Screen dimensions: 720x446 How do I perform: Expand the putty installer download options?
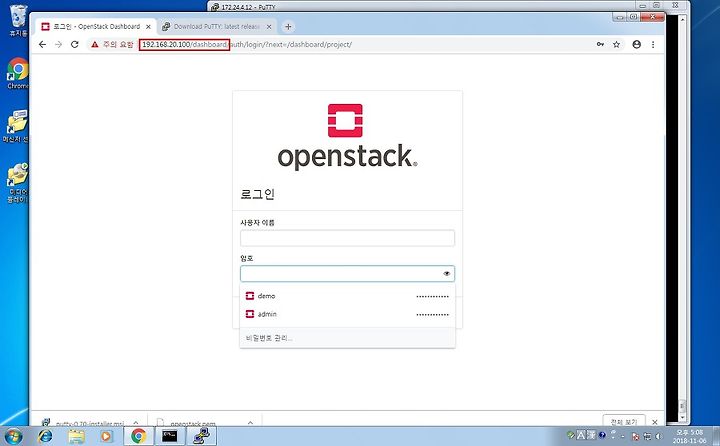(x=135, y=423)
